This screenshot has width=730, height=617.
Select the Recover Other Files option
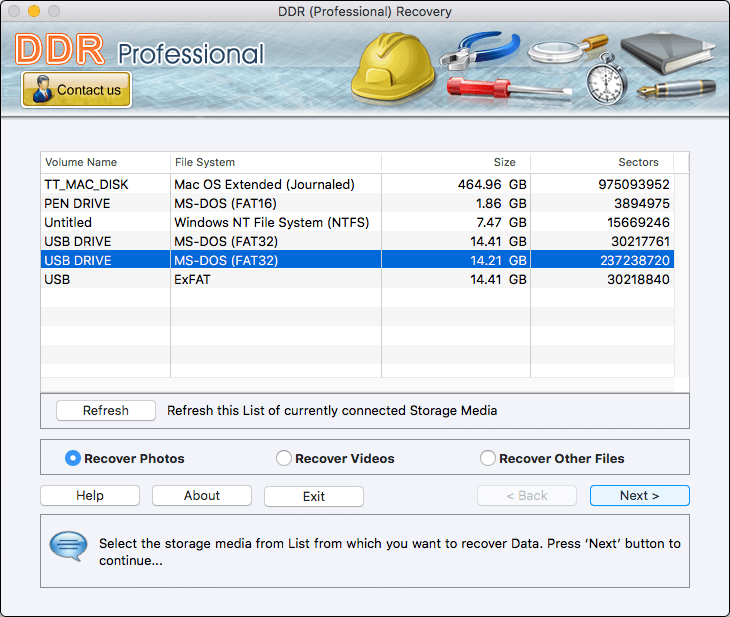tap(487, 458)
